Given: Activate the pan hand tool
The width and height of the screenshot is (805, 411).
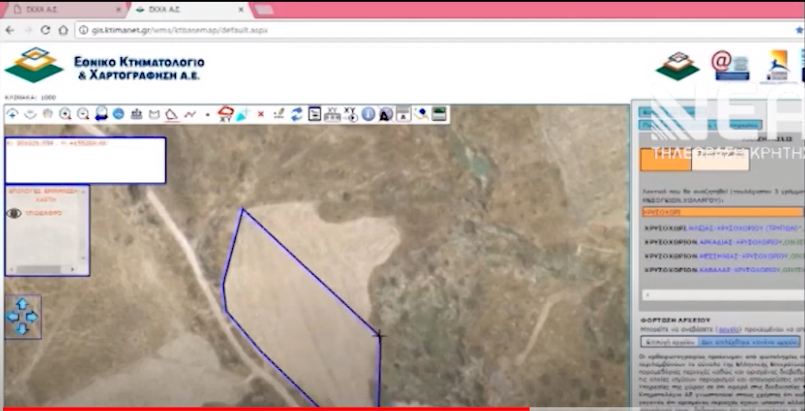Looking at the screenshot, I should 47,114.
